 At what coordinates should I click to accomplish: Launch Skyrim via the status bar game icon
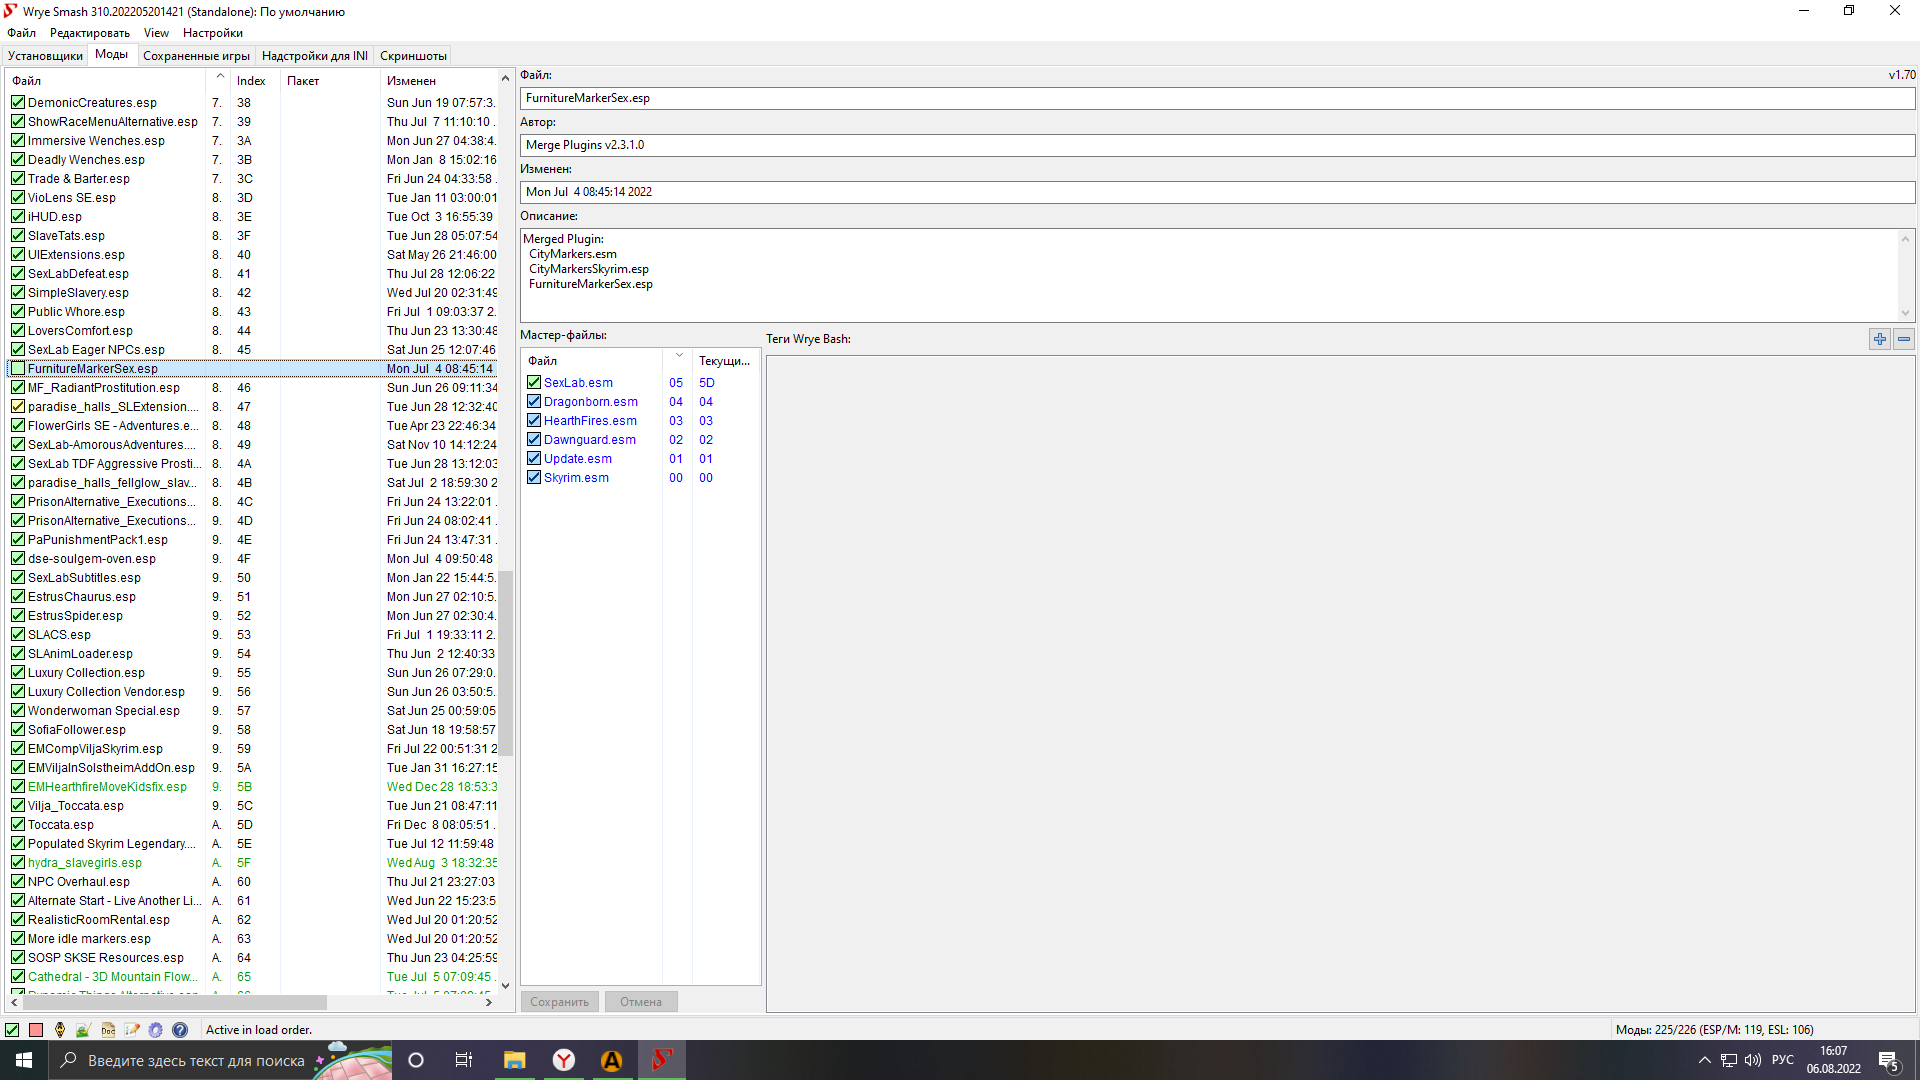(x=60, y=1030)
